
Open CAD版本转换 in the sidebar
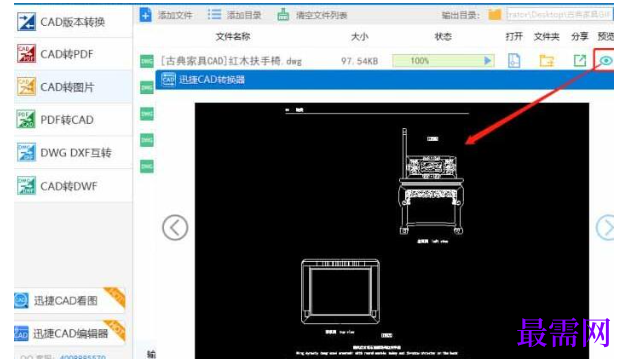(73, 22)
